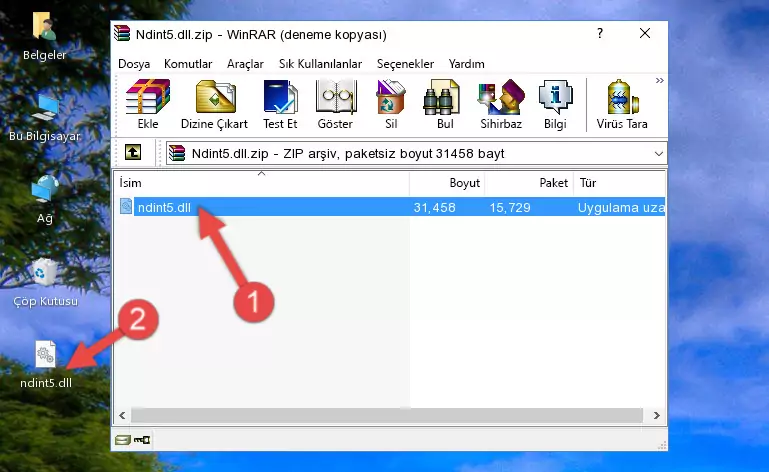Select the ndint5.dll desktop file
769x472 pixels.
coord(46,365)
